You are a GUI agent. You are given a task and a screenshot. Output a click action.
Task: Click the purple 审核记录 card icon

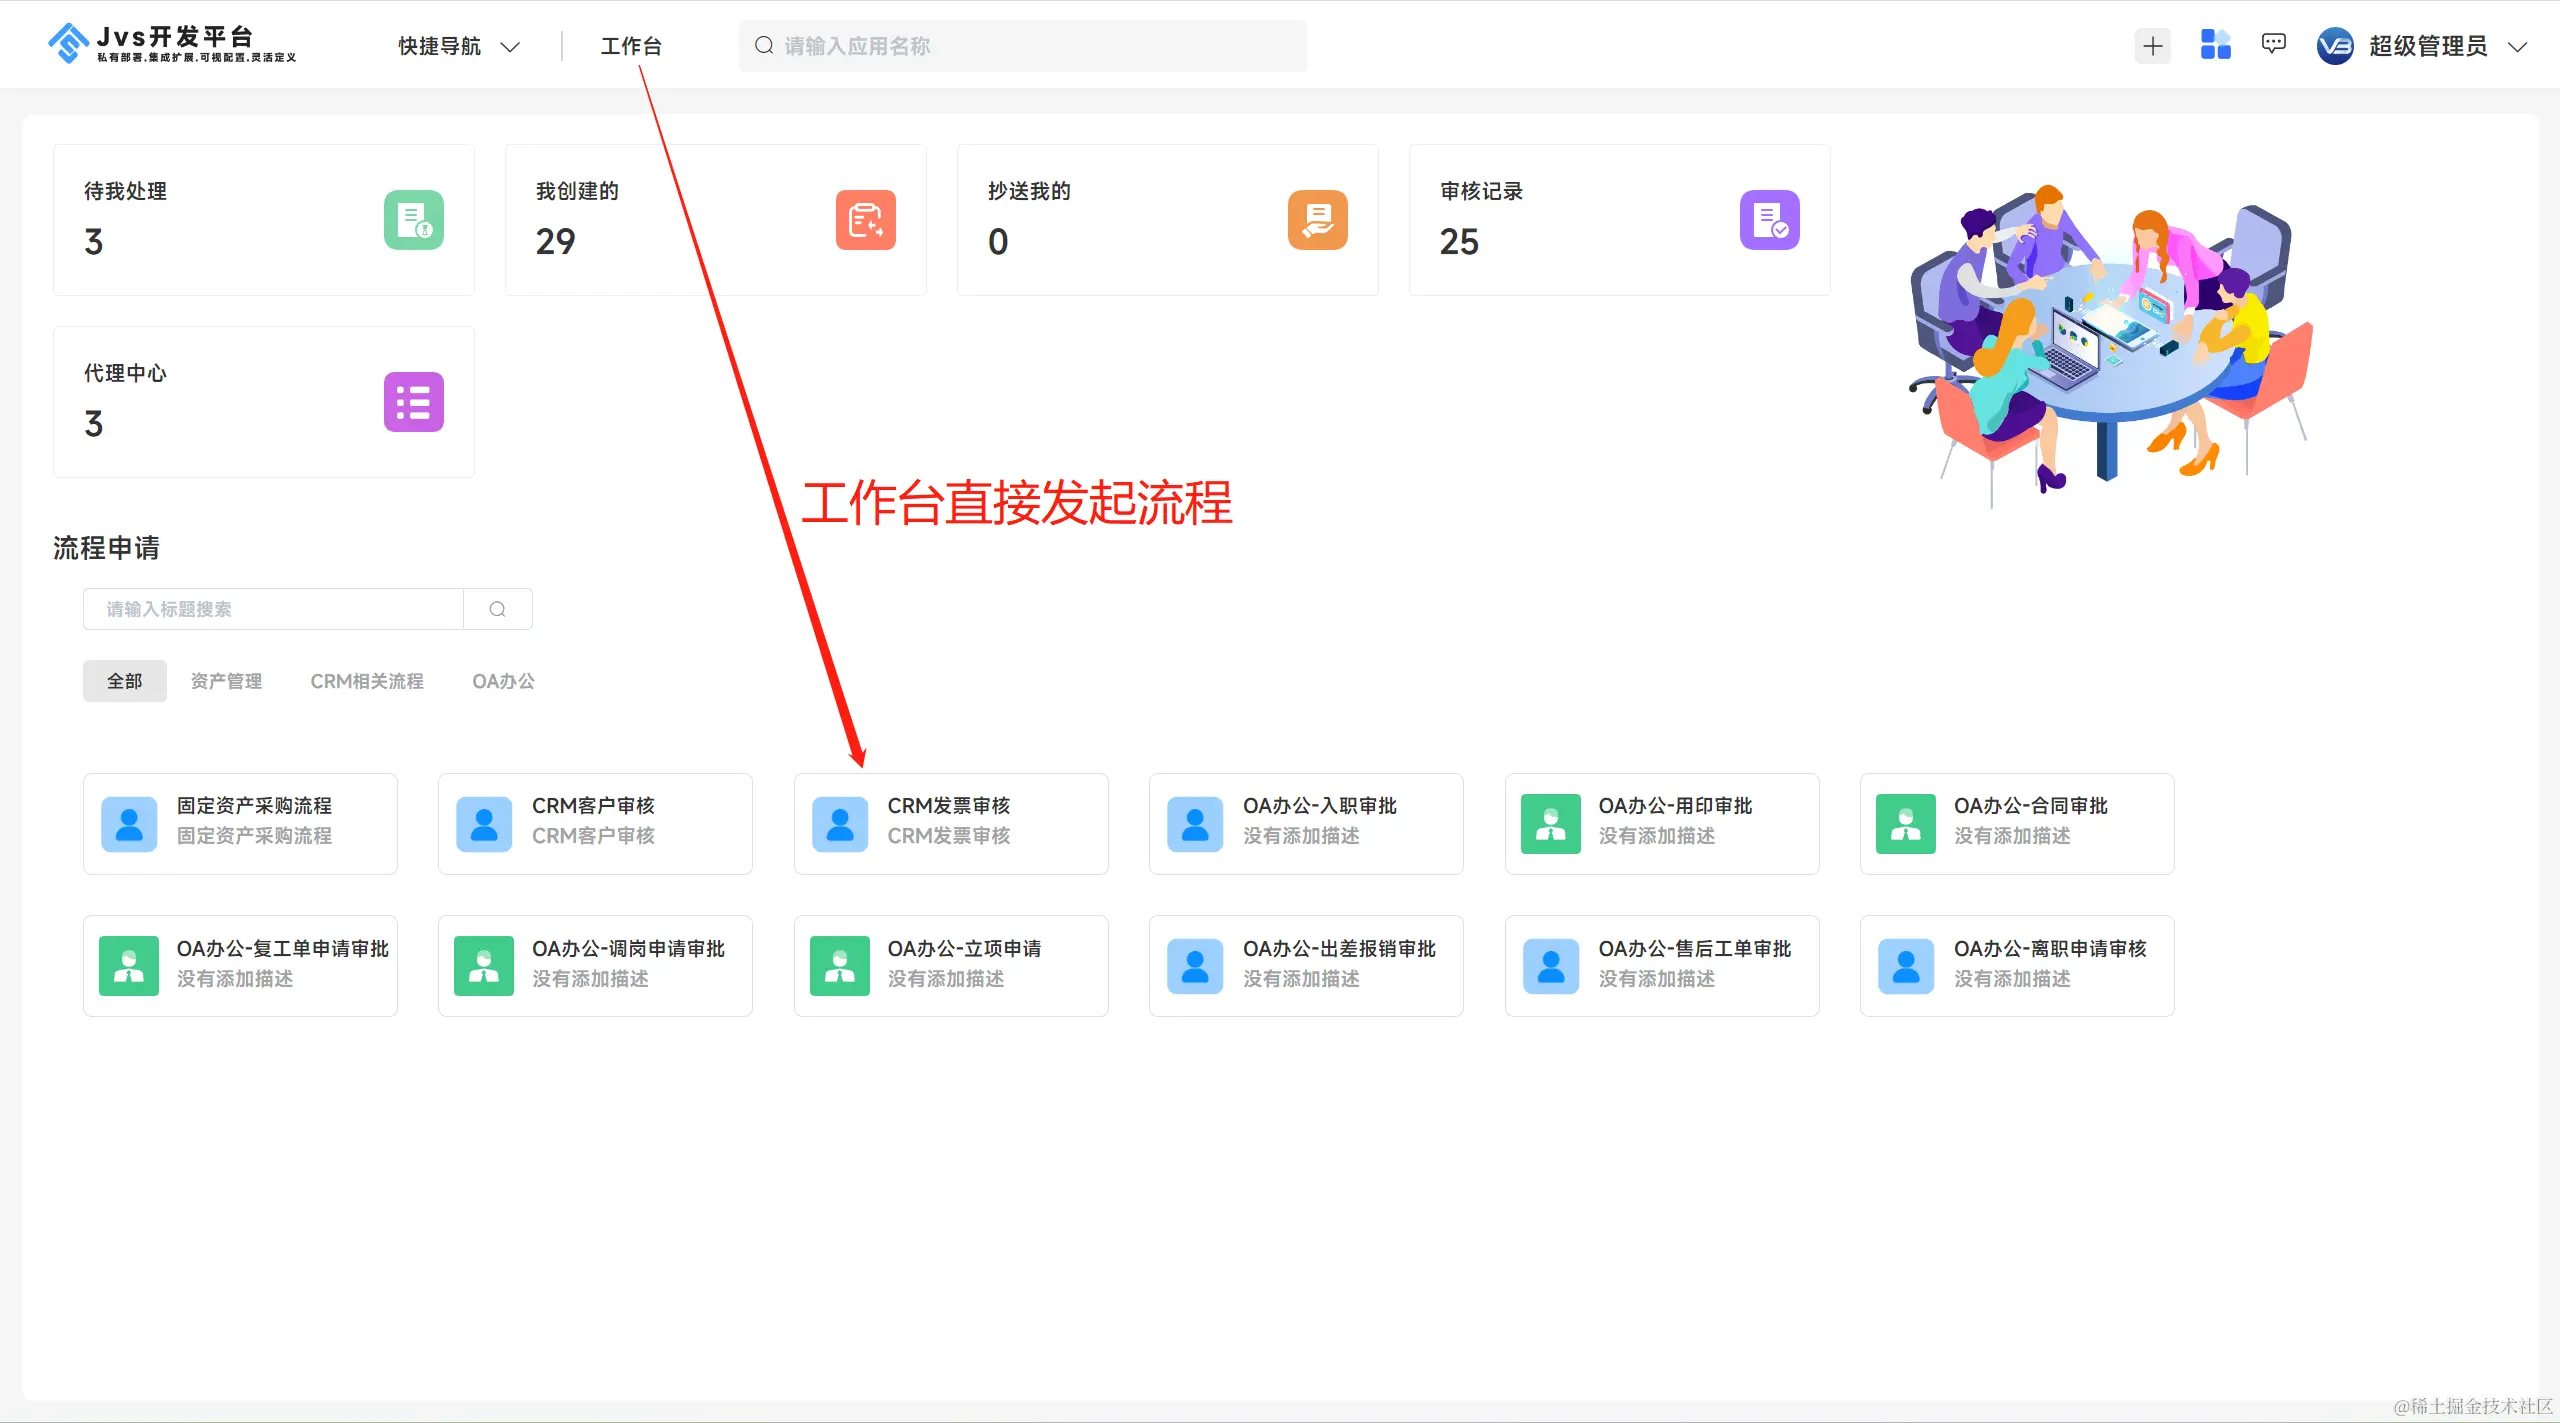click(x=1769, y=220)
